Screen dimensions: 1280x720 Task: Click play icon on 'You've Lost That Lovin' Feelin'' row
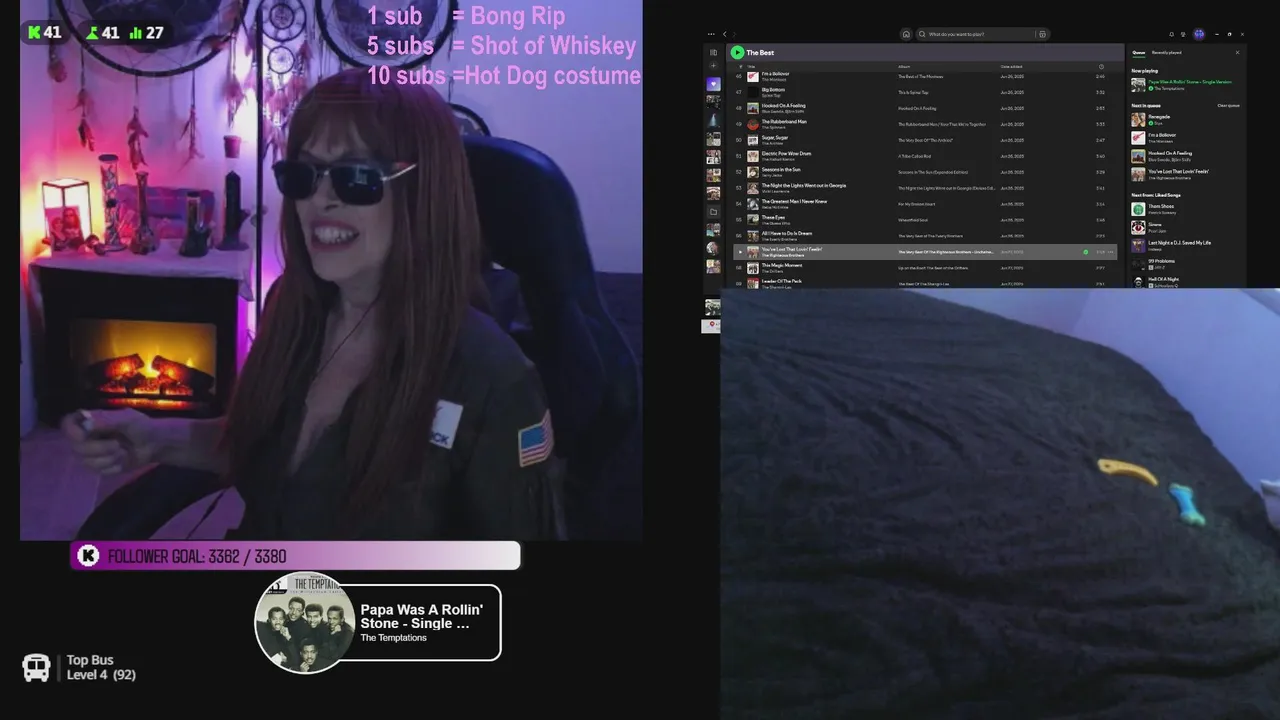[740, 252]
